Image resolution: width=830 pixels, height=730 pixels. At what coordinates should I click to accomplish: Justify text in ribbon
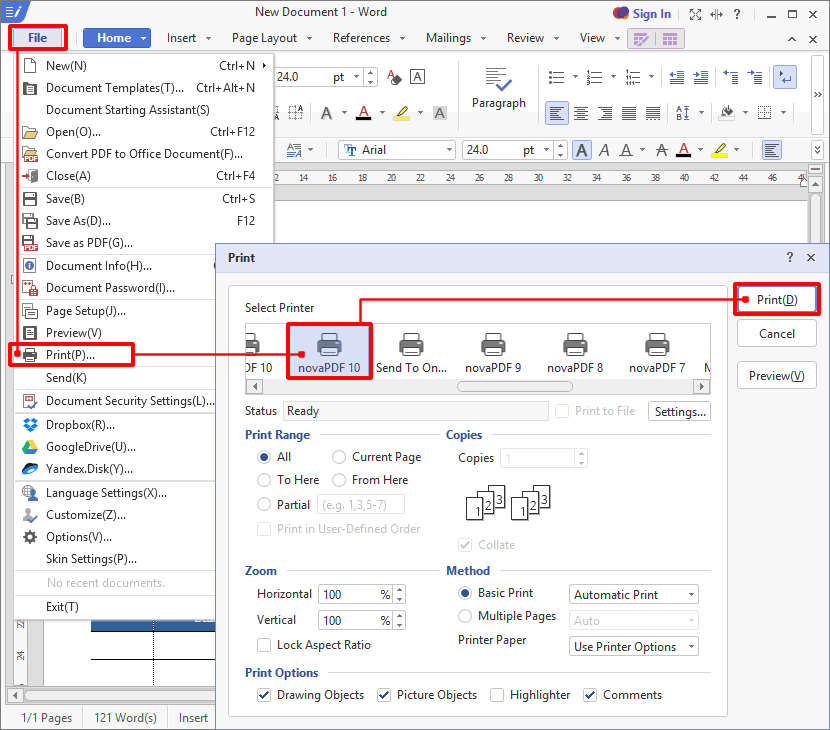(628, 113)
